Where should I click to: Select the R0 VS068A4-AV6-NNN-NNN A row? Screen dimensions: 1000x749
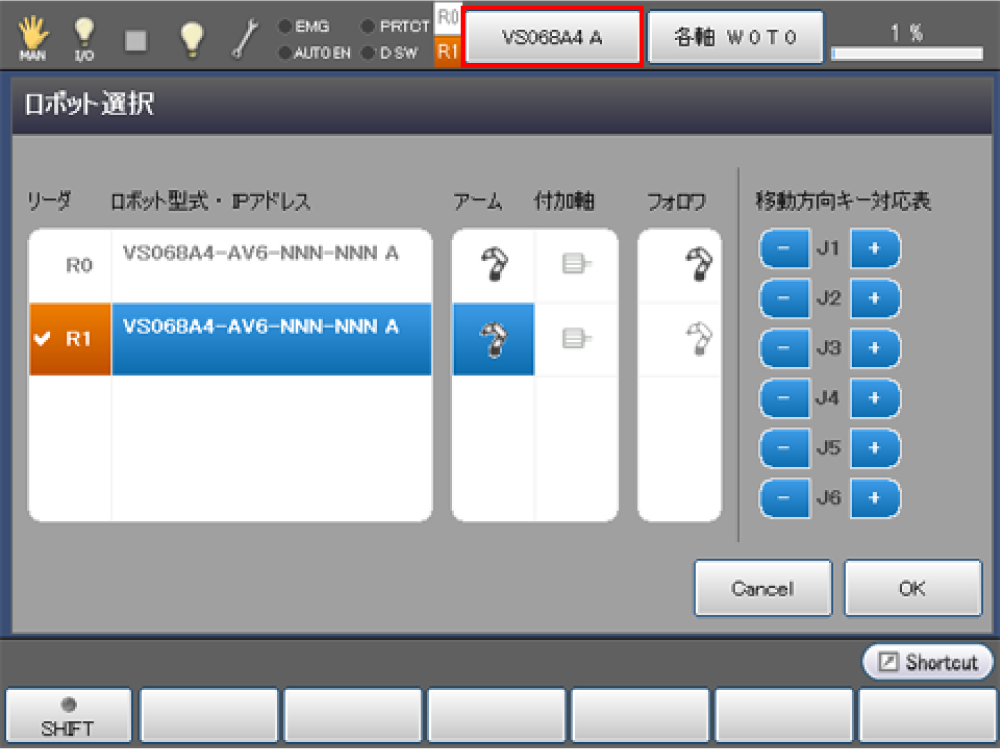(x=271, y=266)
